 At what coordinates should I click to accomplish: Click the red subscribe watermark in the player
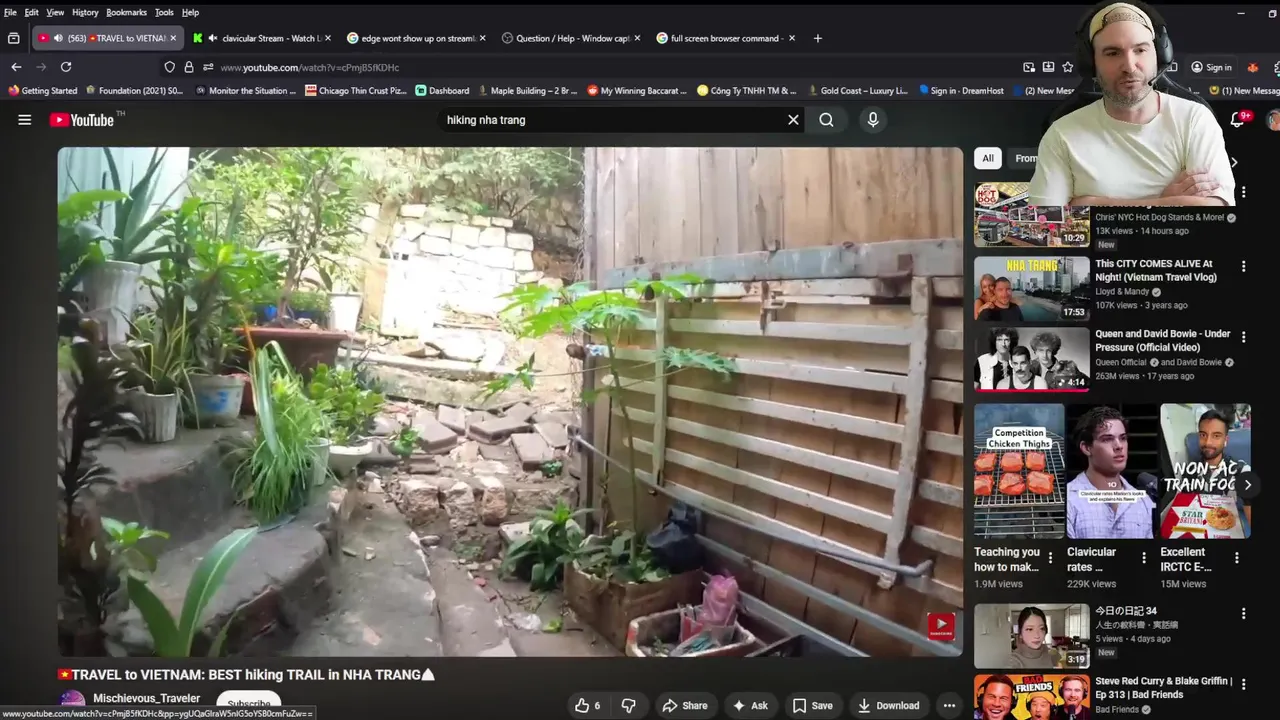click(x=940, y=626)
